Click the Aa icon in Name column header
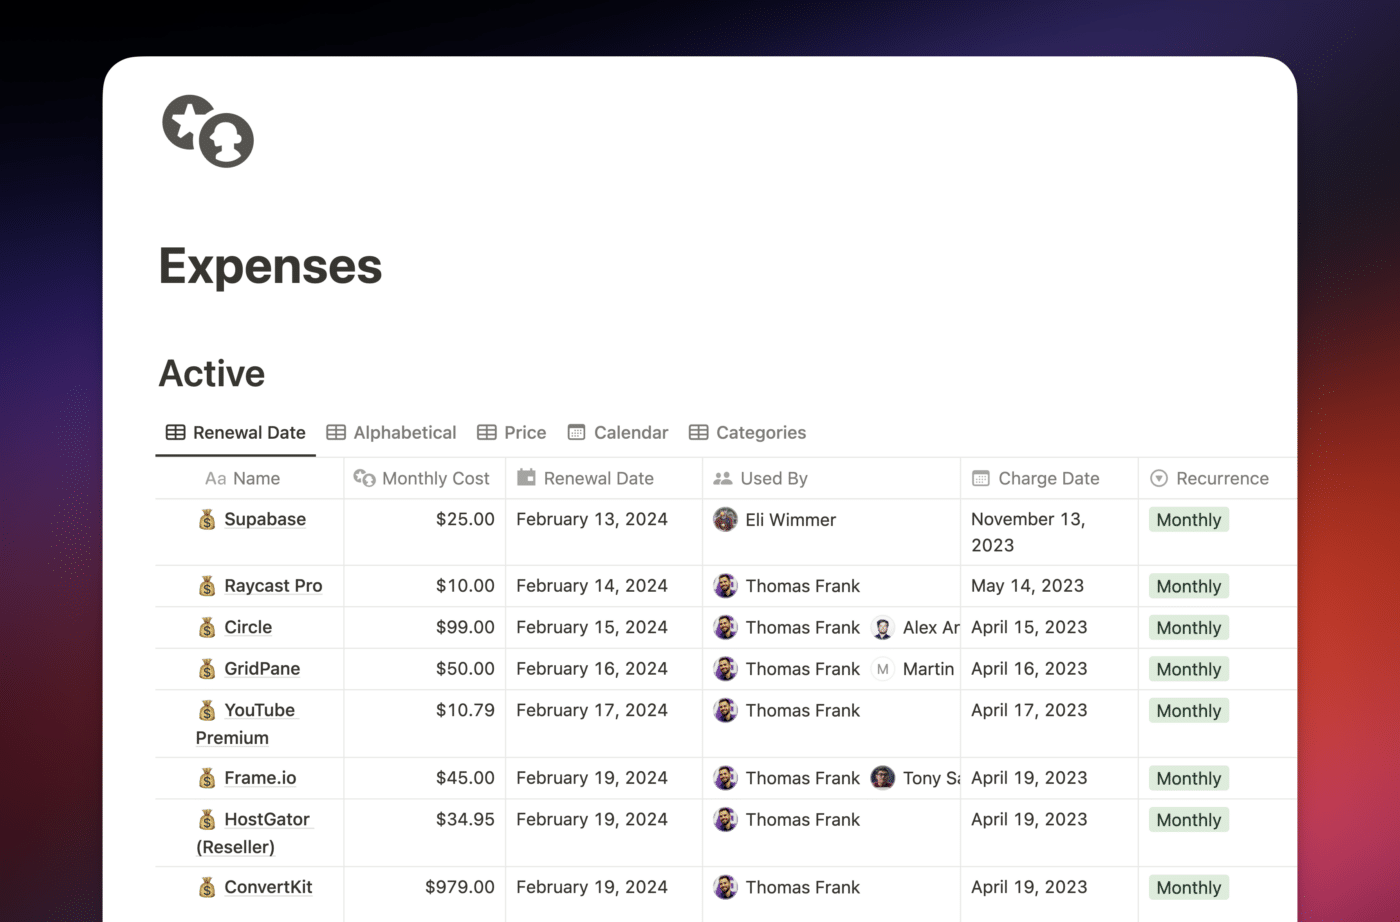The width and height of the screenshot is (1400, 922). click(x=214, y=478)
